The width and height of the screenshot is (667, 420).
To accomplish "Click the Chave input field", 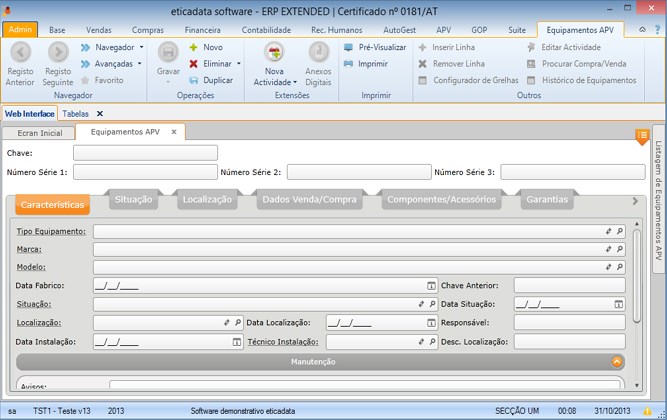I will (x=145, y=153).
